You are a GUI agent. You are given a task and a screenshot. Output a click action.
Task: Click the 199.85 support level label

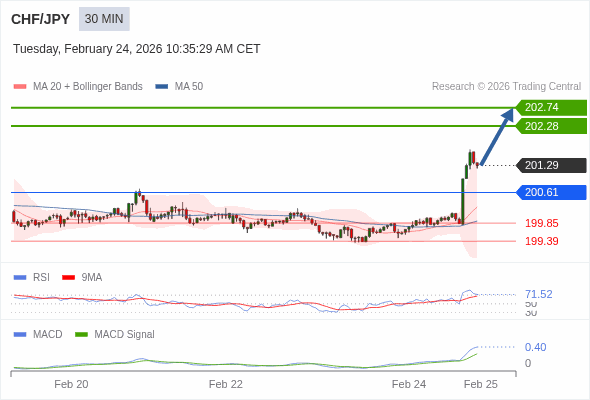tap(542, 223)
